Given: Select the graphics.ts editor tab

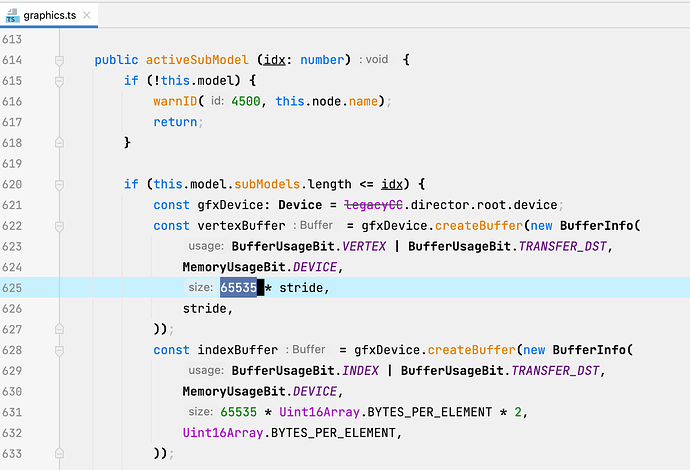Looking at the screenshot, I should click(49, 15).
